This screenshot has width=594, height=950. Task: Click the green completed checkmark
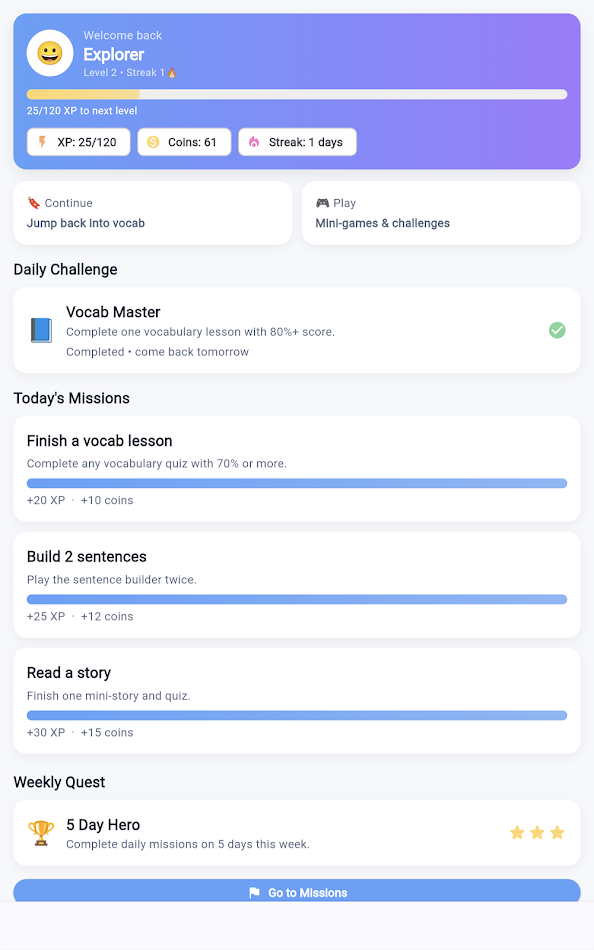pyautogui.click(x=557, y=330)
